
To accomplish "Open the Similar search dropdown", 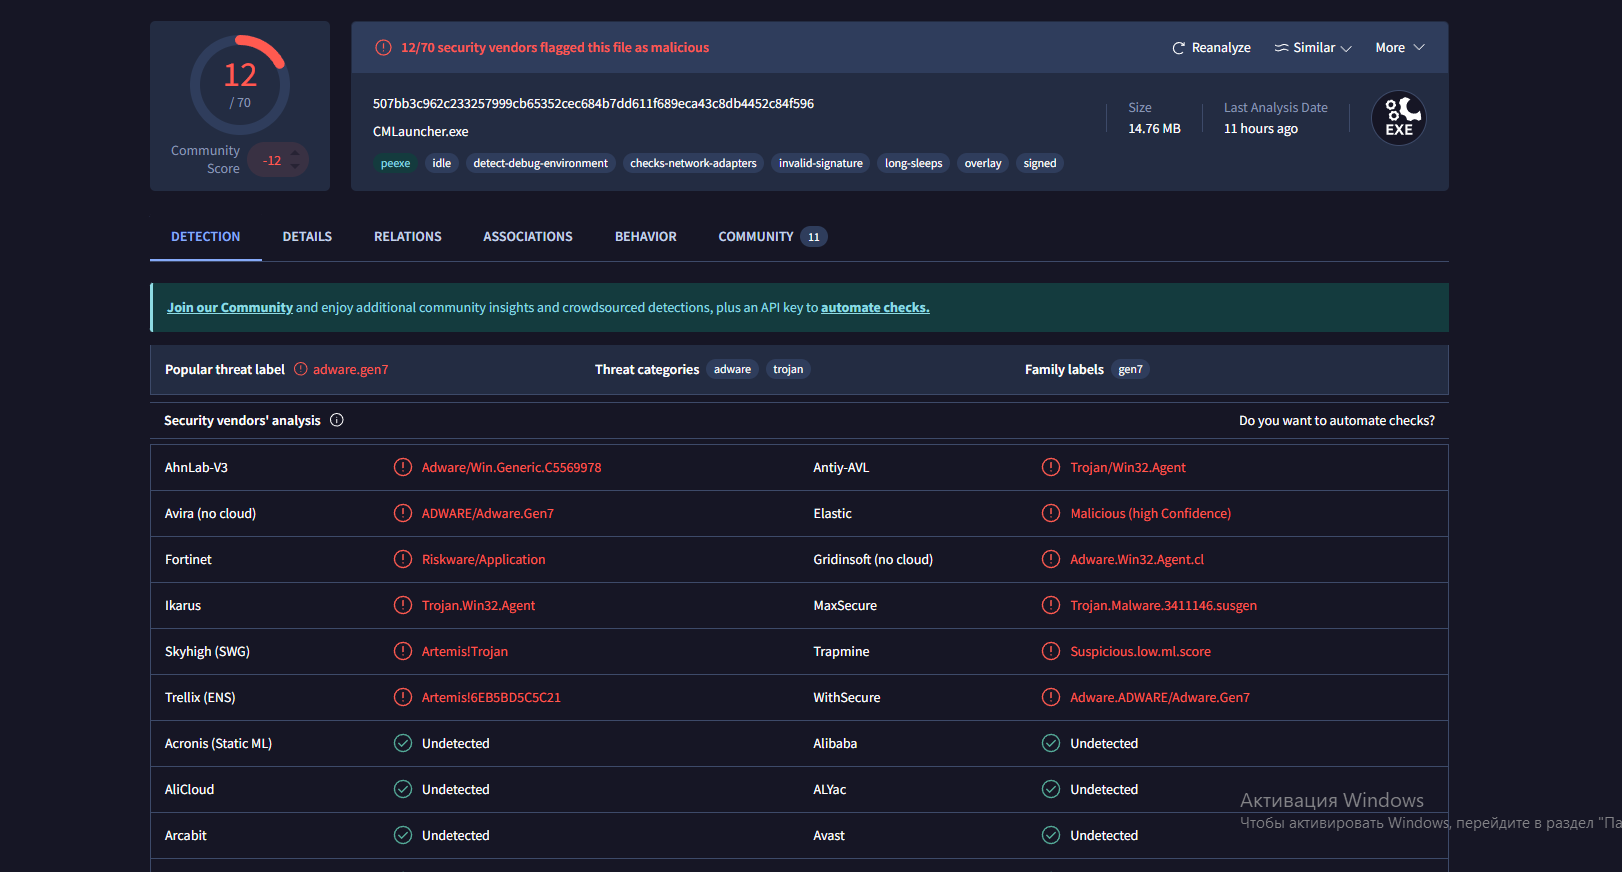I will point(1313,48).
